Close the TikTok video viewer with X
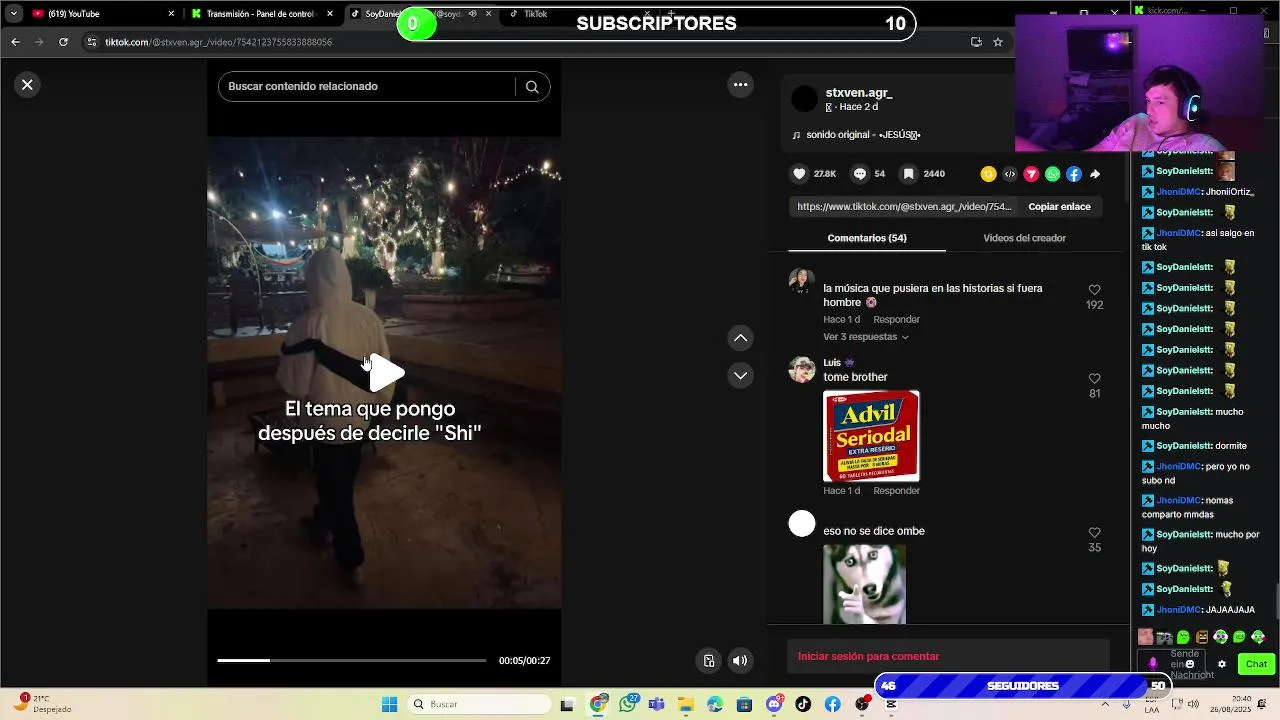Image resolution: width=1280 pixels, height=720 pixels. (27, 85)
